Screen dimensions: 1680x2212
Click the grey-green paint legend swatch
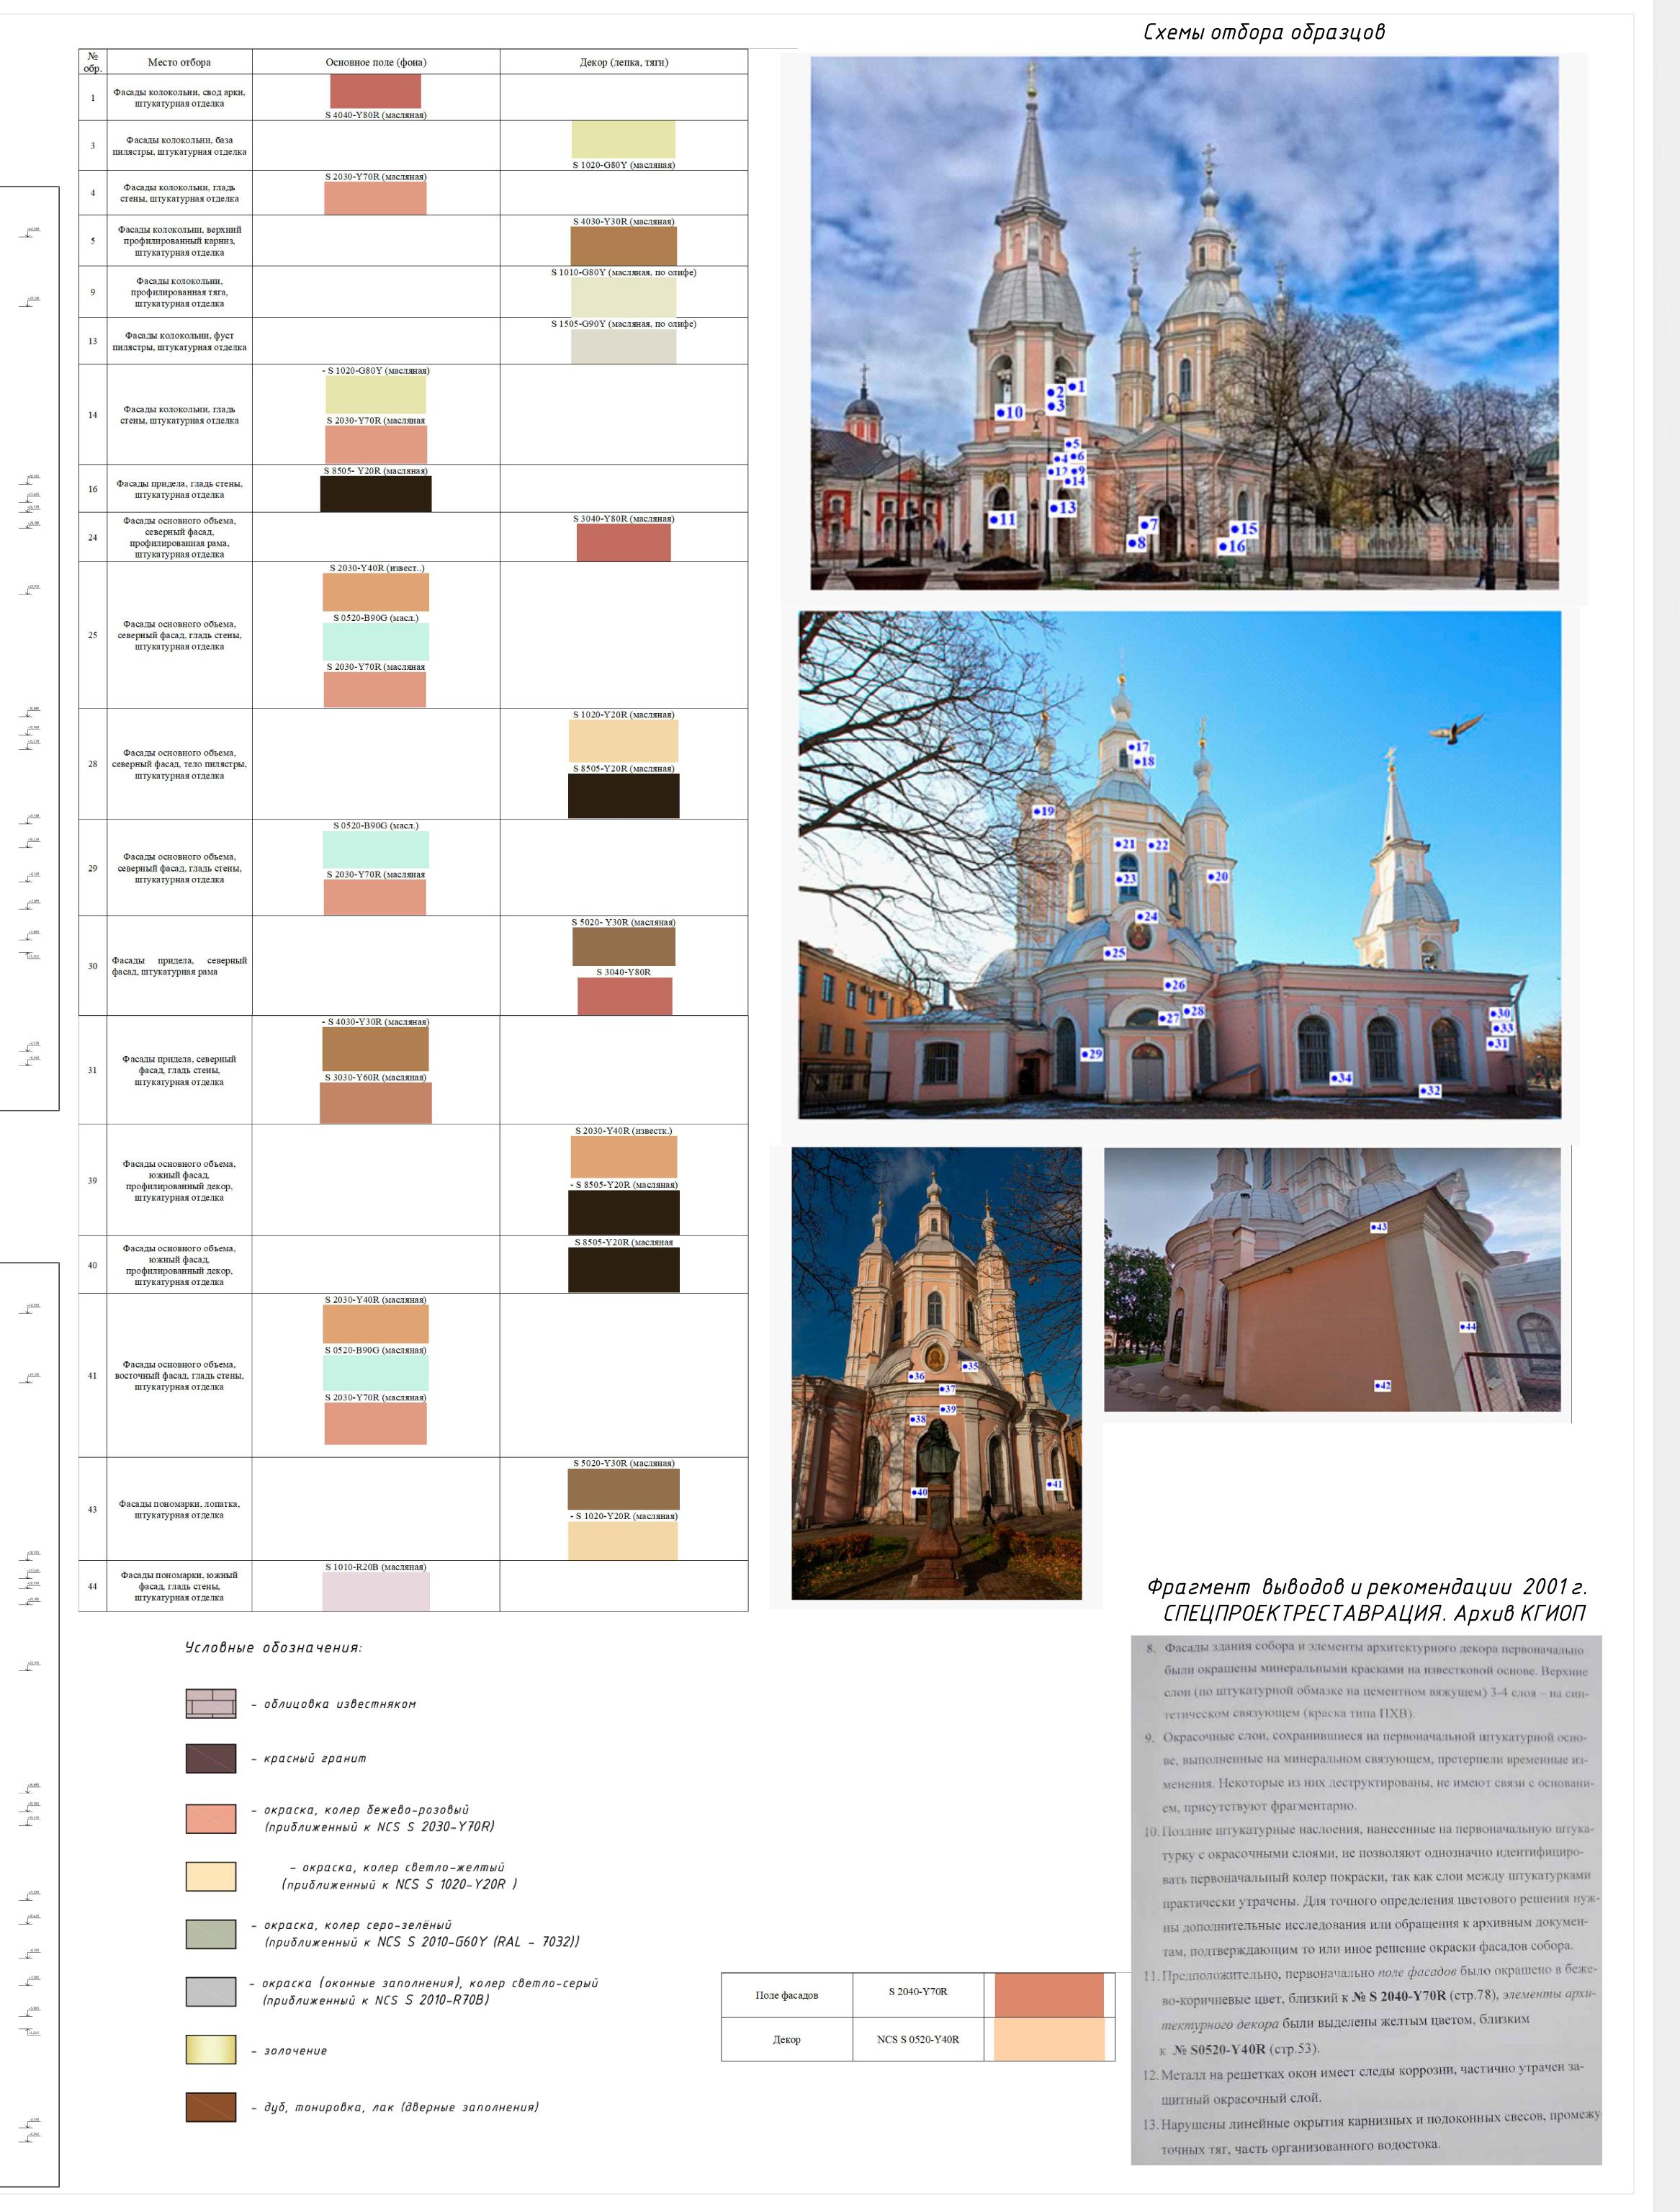[x=210, y=1933]
